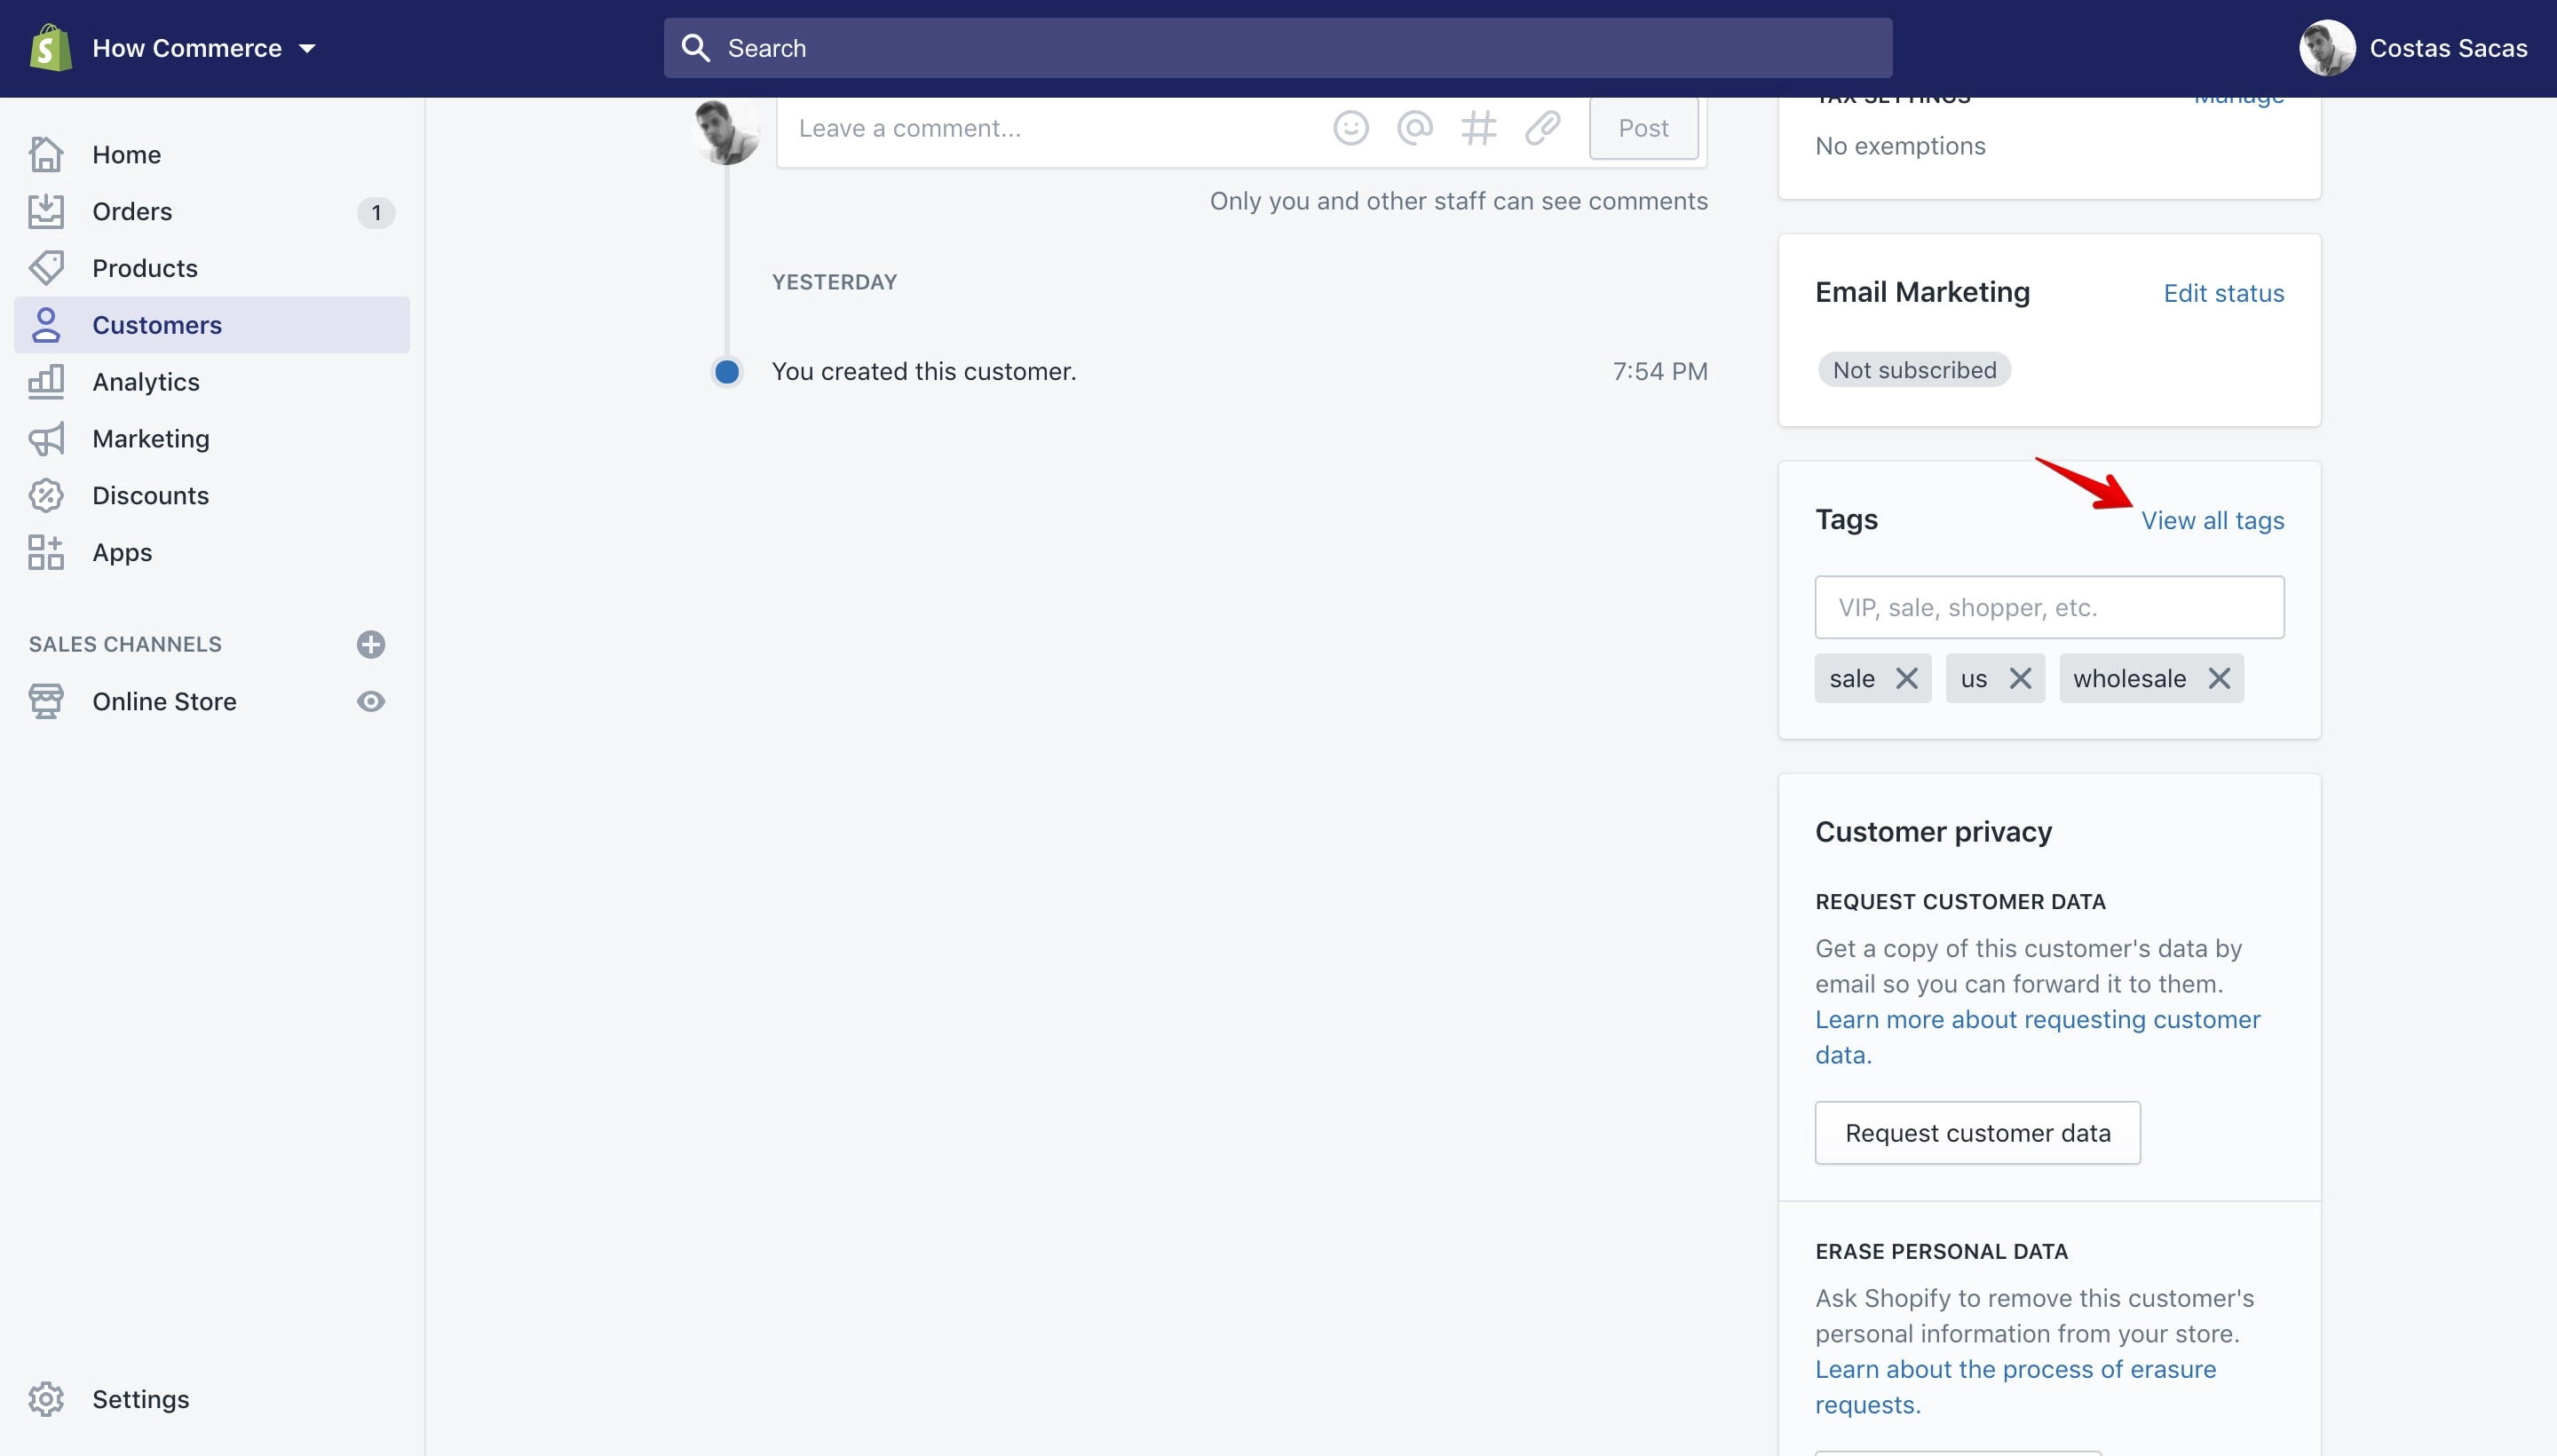Open Costas Sacas account menu
Image resolution: width=2557 pixels, height=1456 pixels.
click(2412, 48)
